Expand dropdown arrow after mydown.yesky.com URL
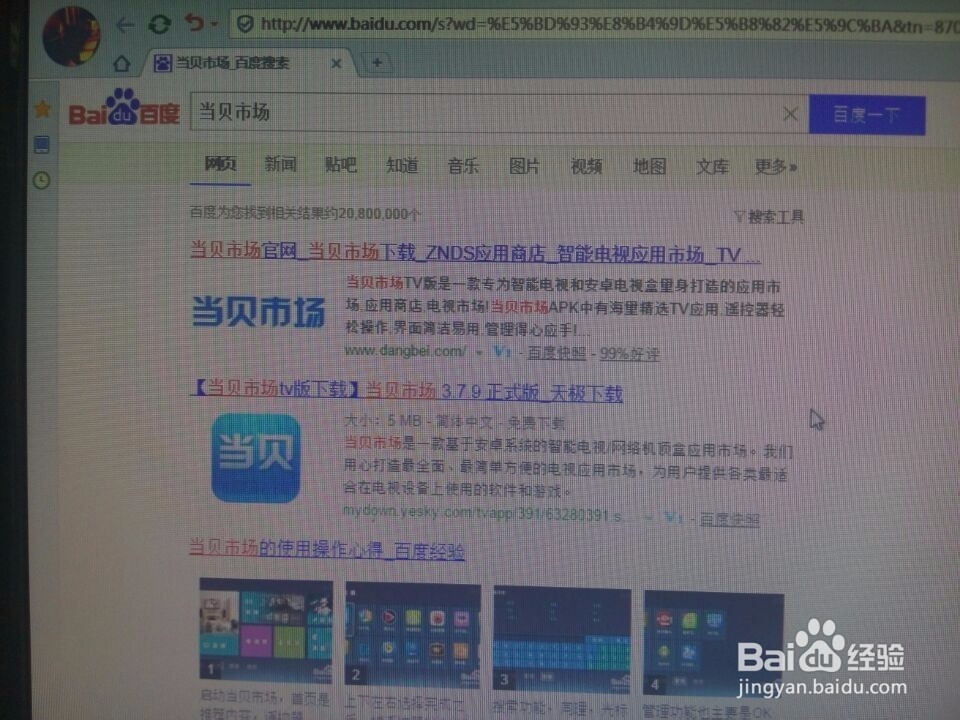This screenshot has height=720, width=960. coord(649,518)
